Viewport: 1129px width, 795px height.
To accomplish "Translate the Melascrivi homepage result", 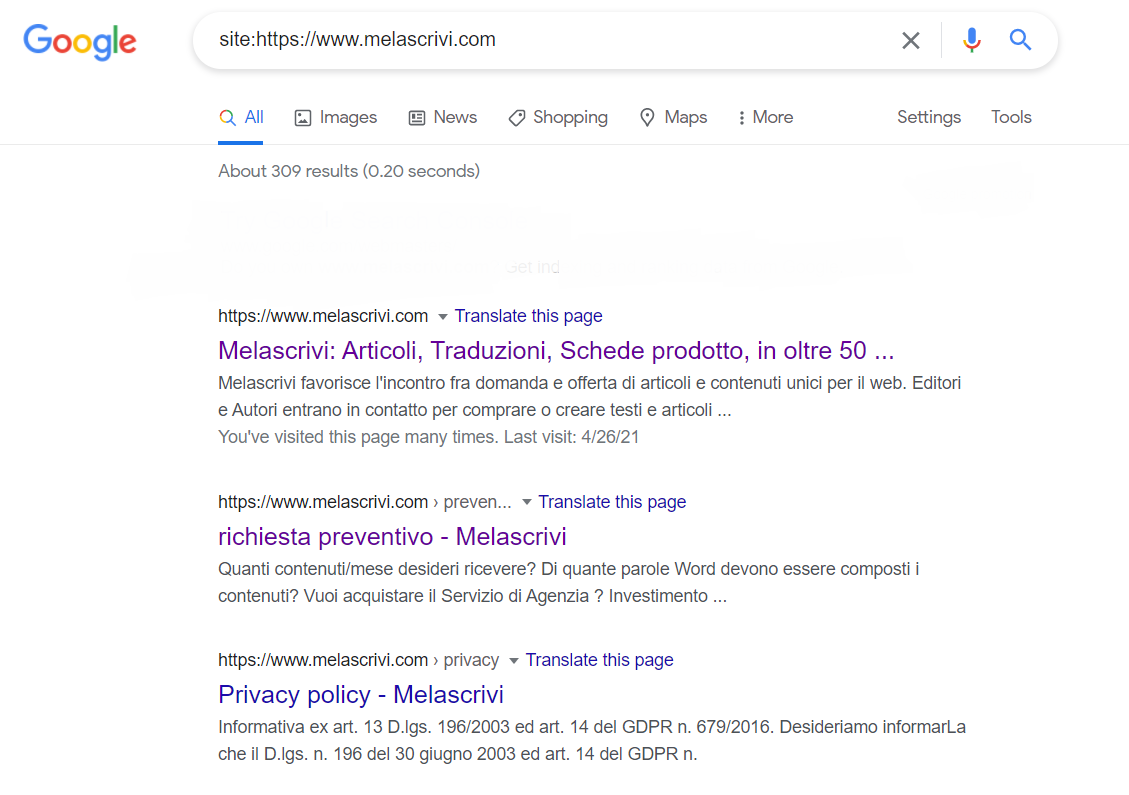I will click(528, 316).
